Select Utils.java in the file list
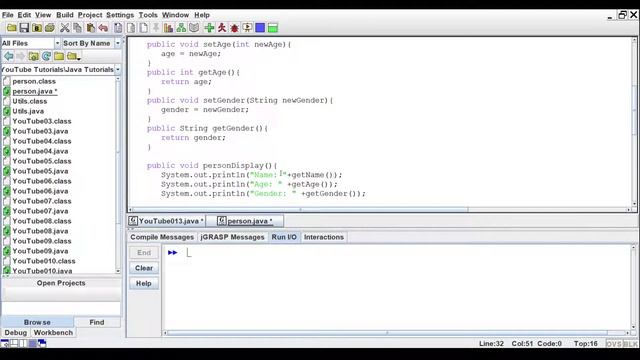The width and height of the screenshot is (640, 360). 28,111
